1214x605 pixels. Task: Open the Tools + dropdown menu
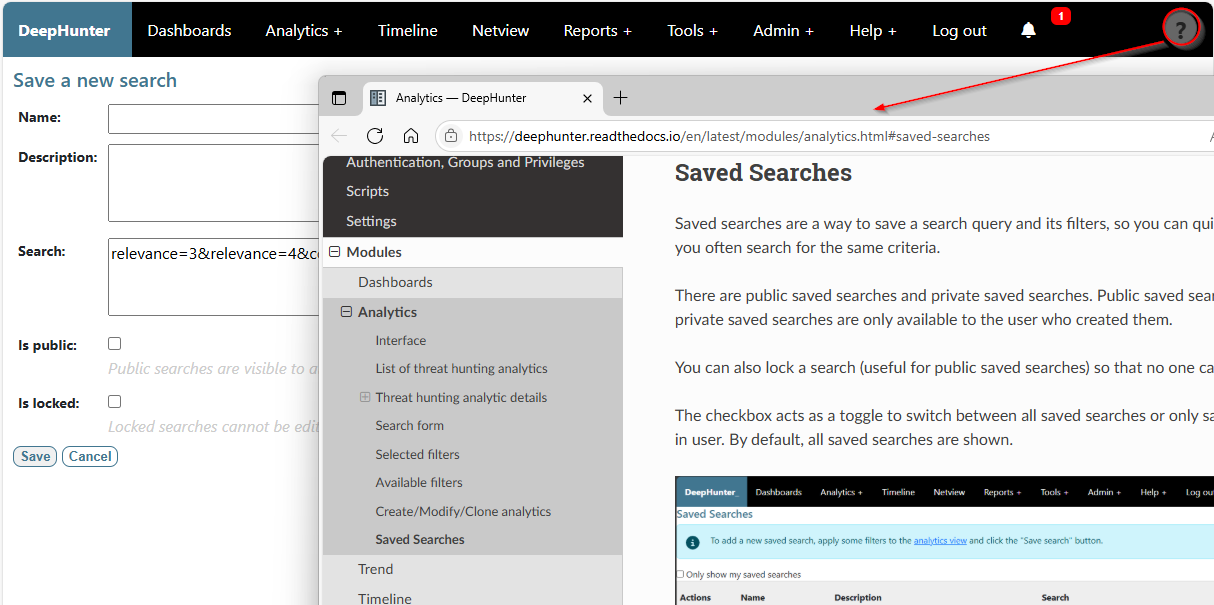[x=693, y=30]
